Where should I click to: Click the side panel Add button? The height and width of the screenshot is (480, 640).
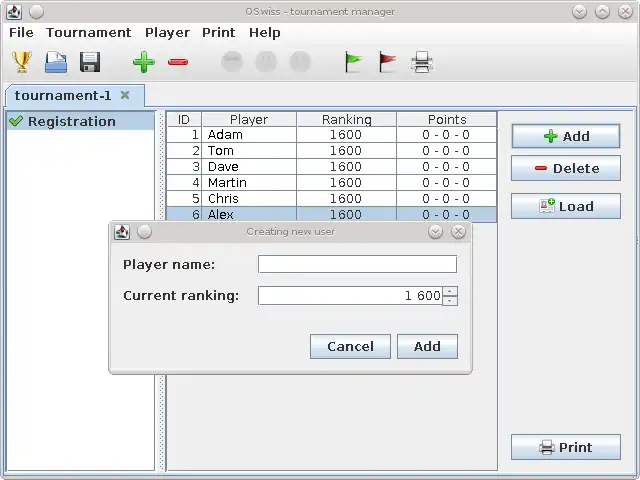click(566, 136)
